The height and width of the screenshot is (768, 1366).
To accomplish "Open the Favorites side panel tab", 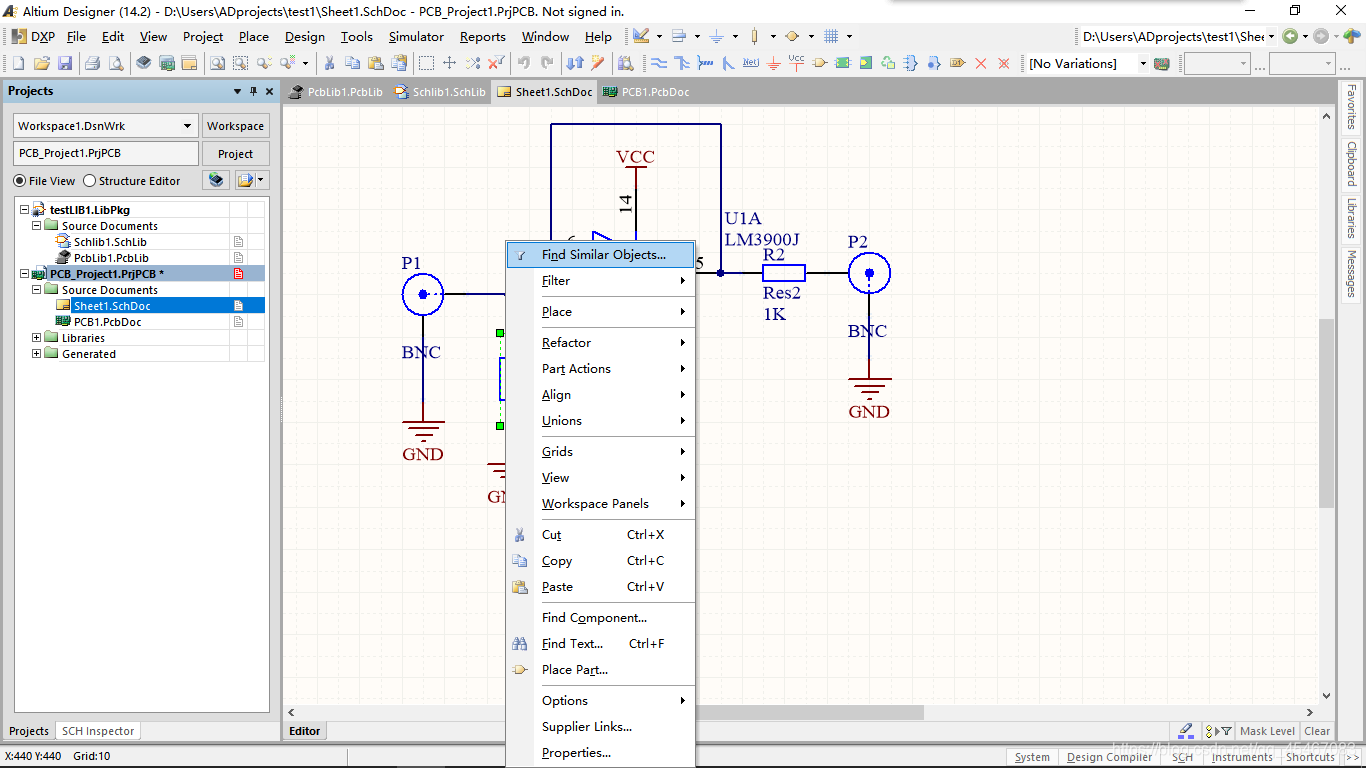I will [1351, 107].
